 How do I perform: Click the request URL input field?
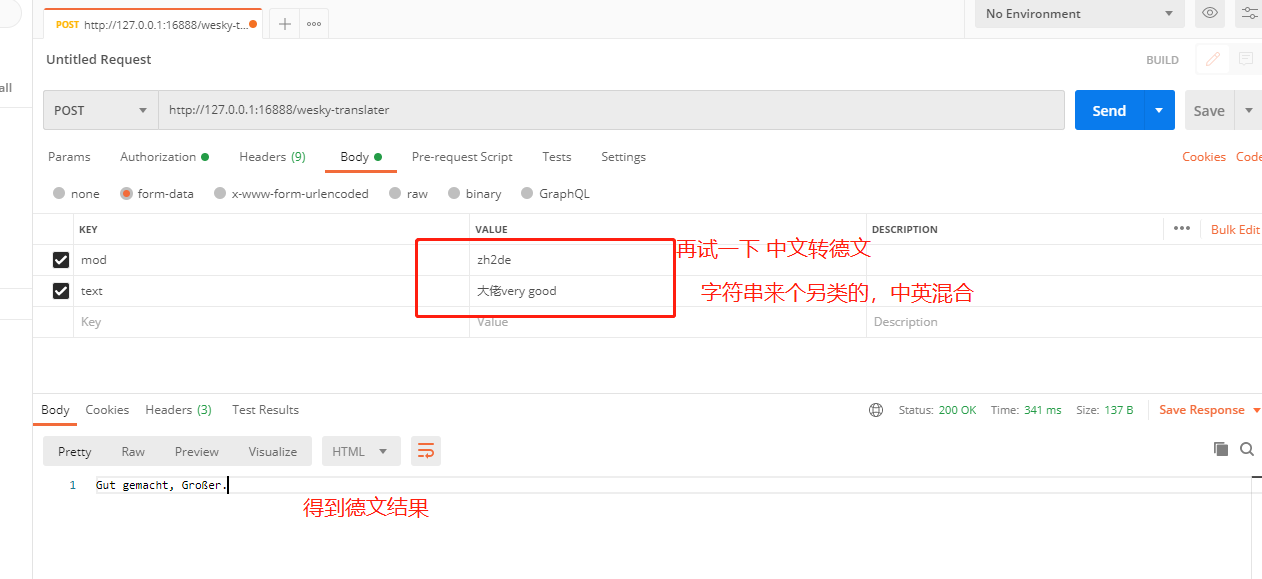pyautogui.click(x=611, y=110)
